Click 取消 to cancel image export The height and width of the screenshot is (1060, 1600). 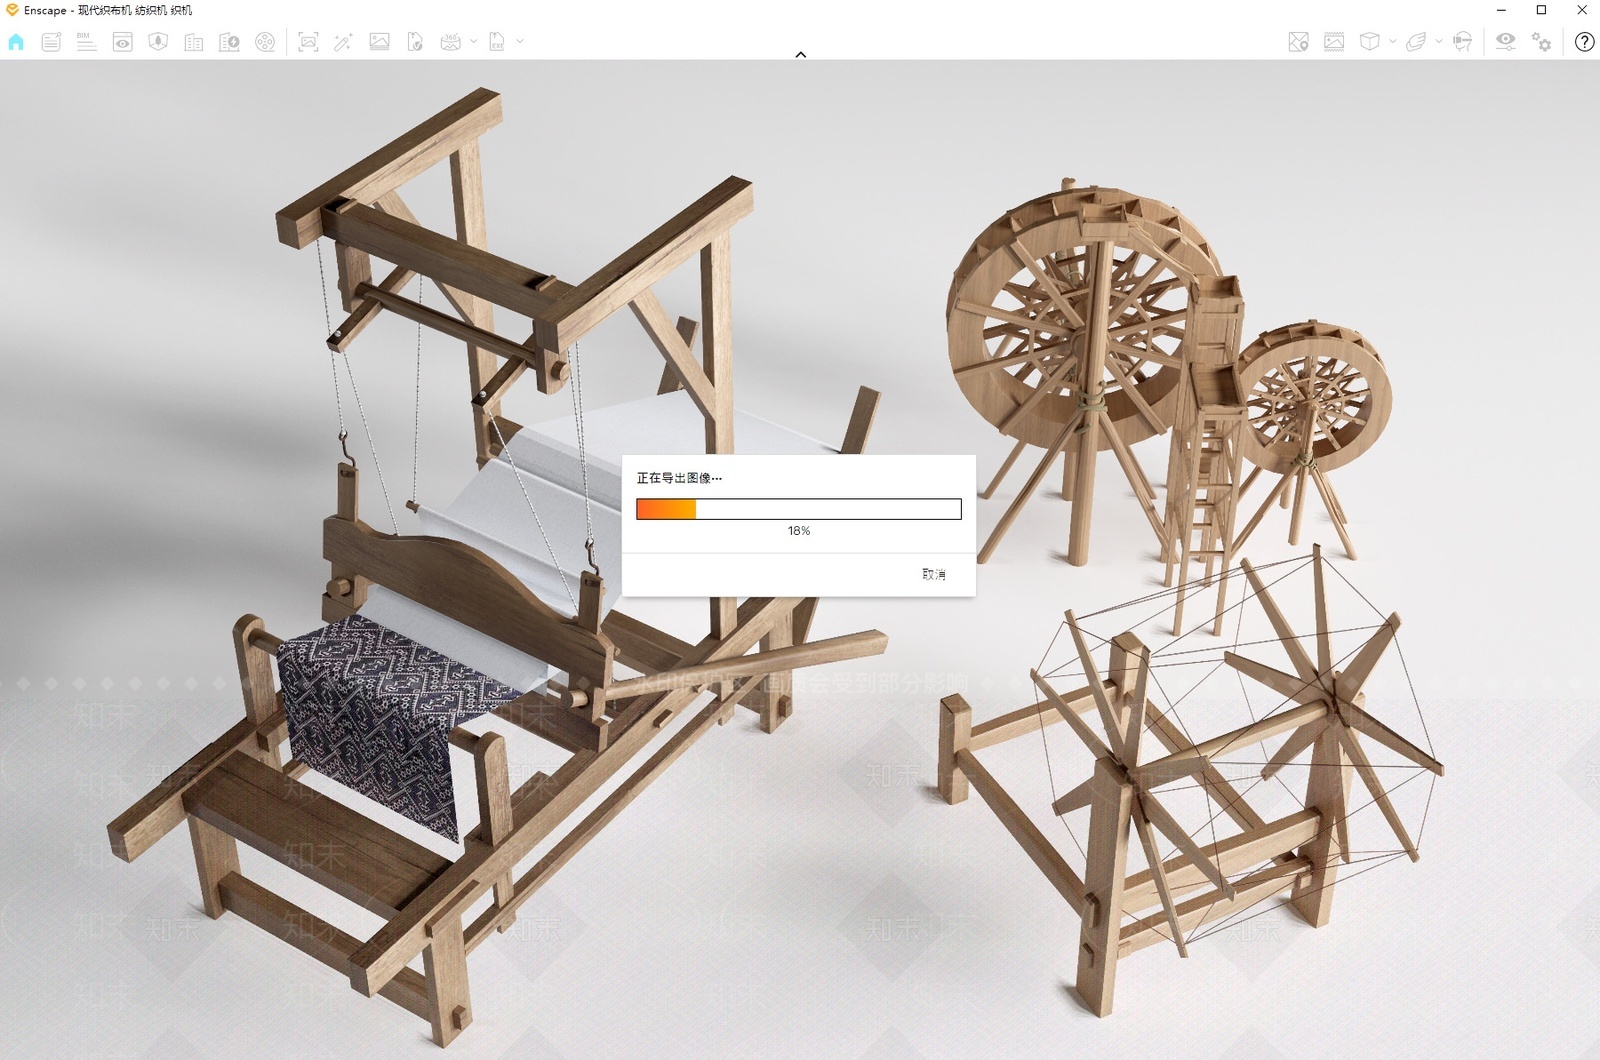click(933, 574)
